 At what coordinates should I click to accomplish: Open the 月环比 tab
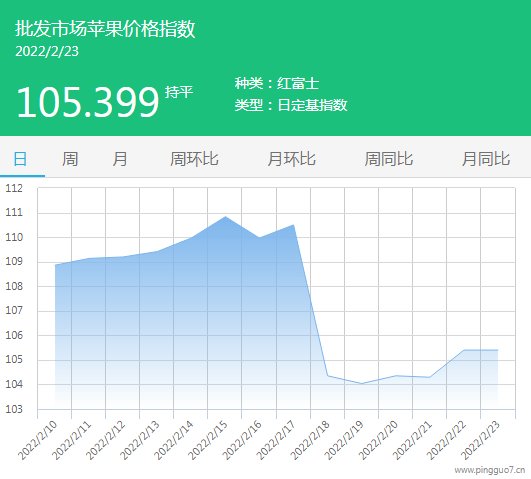point(292,159)
